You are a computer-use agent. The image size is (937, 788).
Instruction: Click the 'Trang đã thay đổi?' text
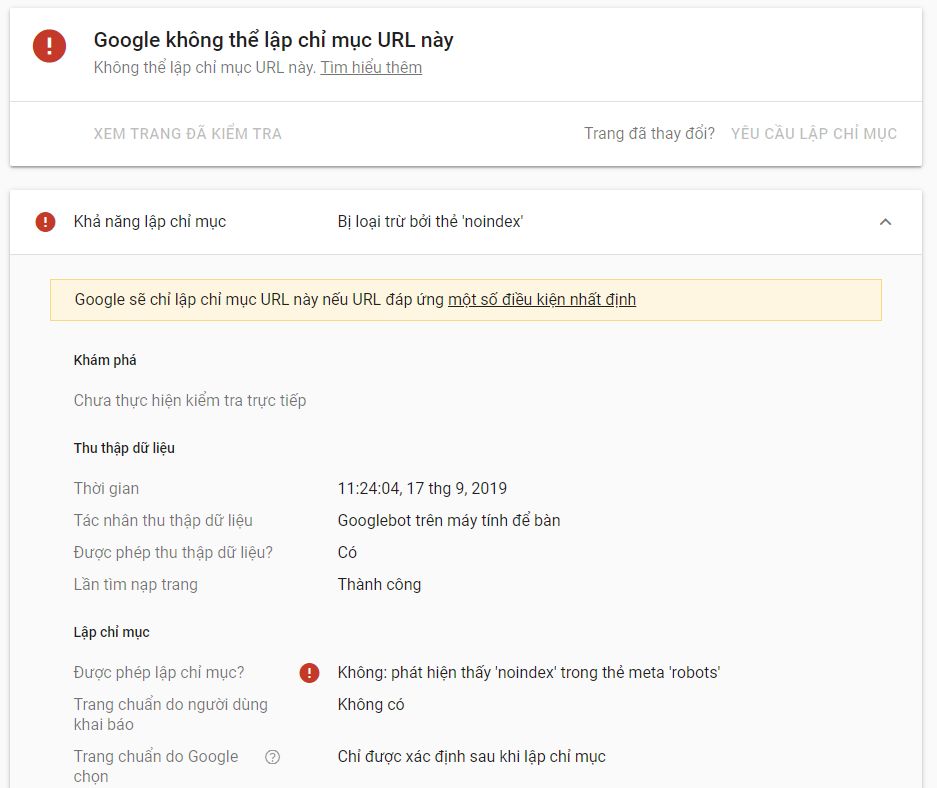click(650, 133)
